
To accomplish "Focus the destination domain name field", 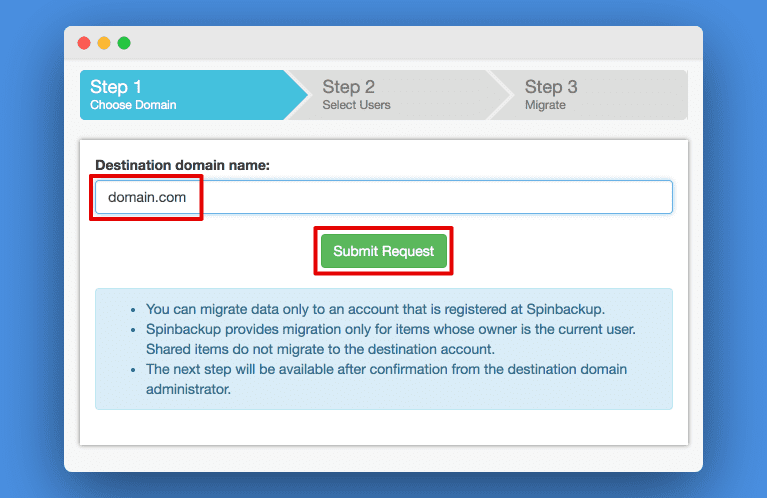I will 384,197.
